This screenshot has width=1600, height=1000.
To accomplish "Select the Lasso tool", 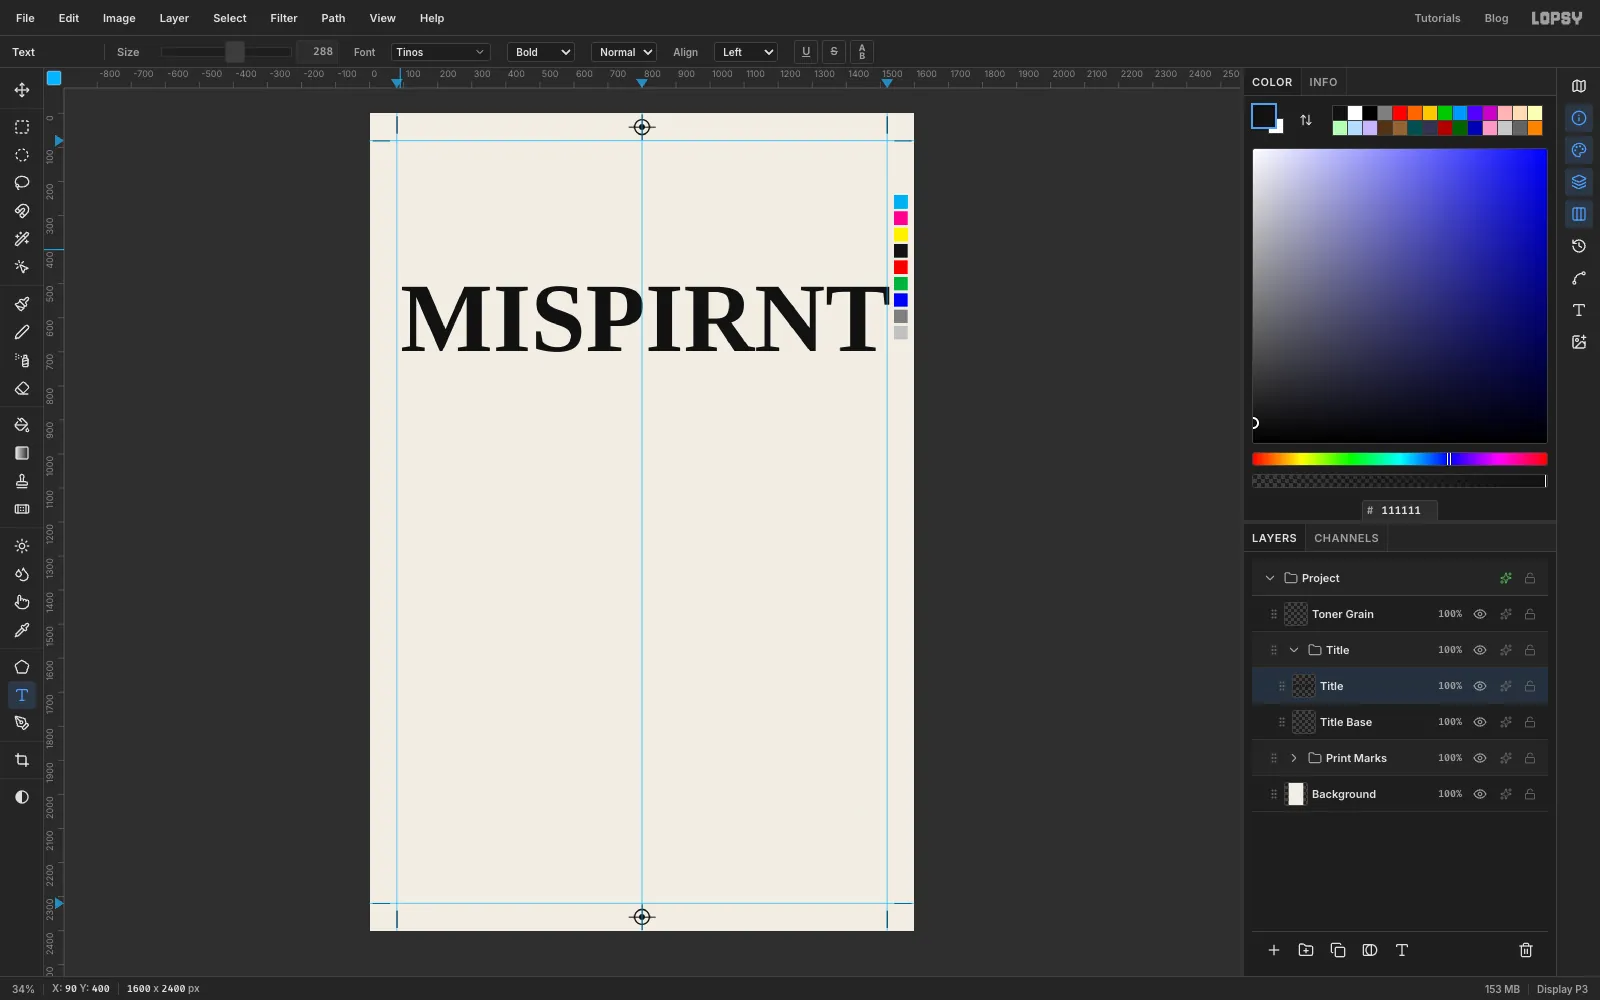I will click(x=22, y=183).
